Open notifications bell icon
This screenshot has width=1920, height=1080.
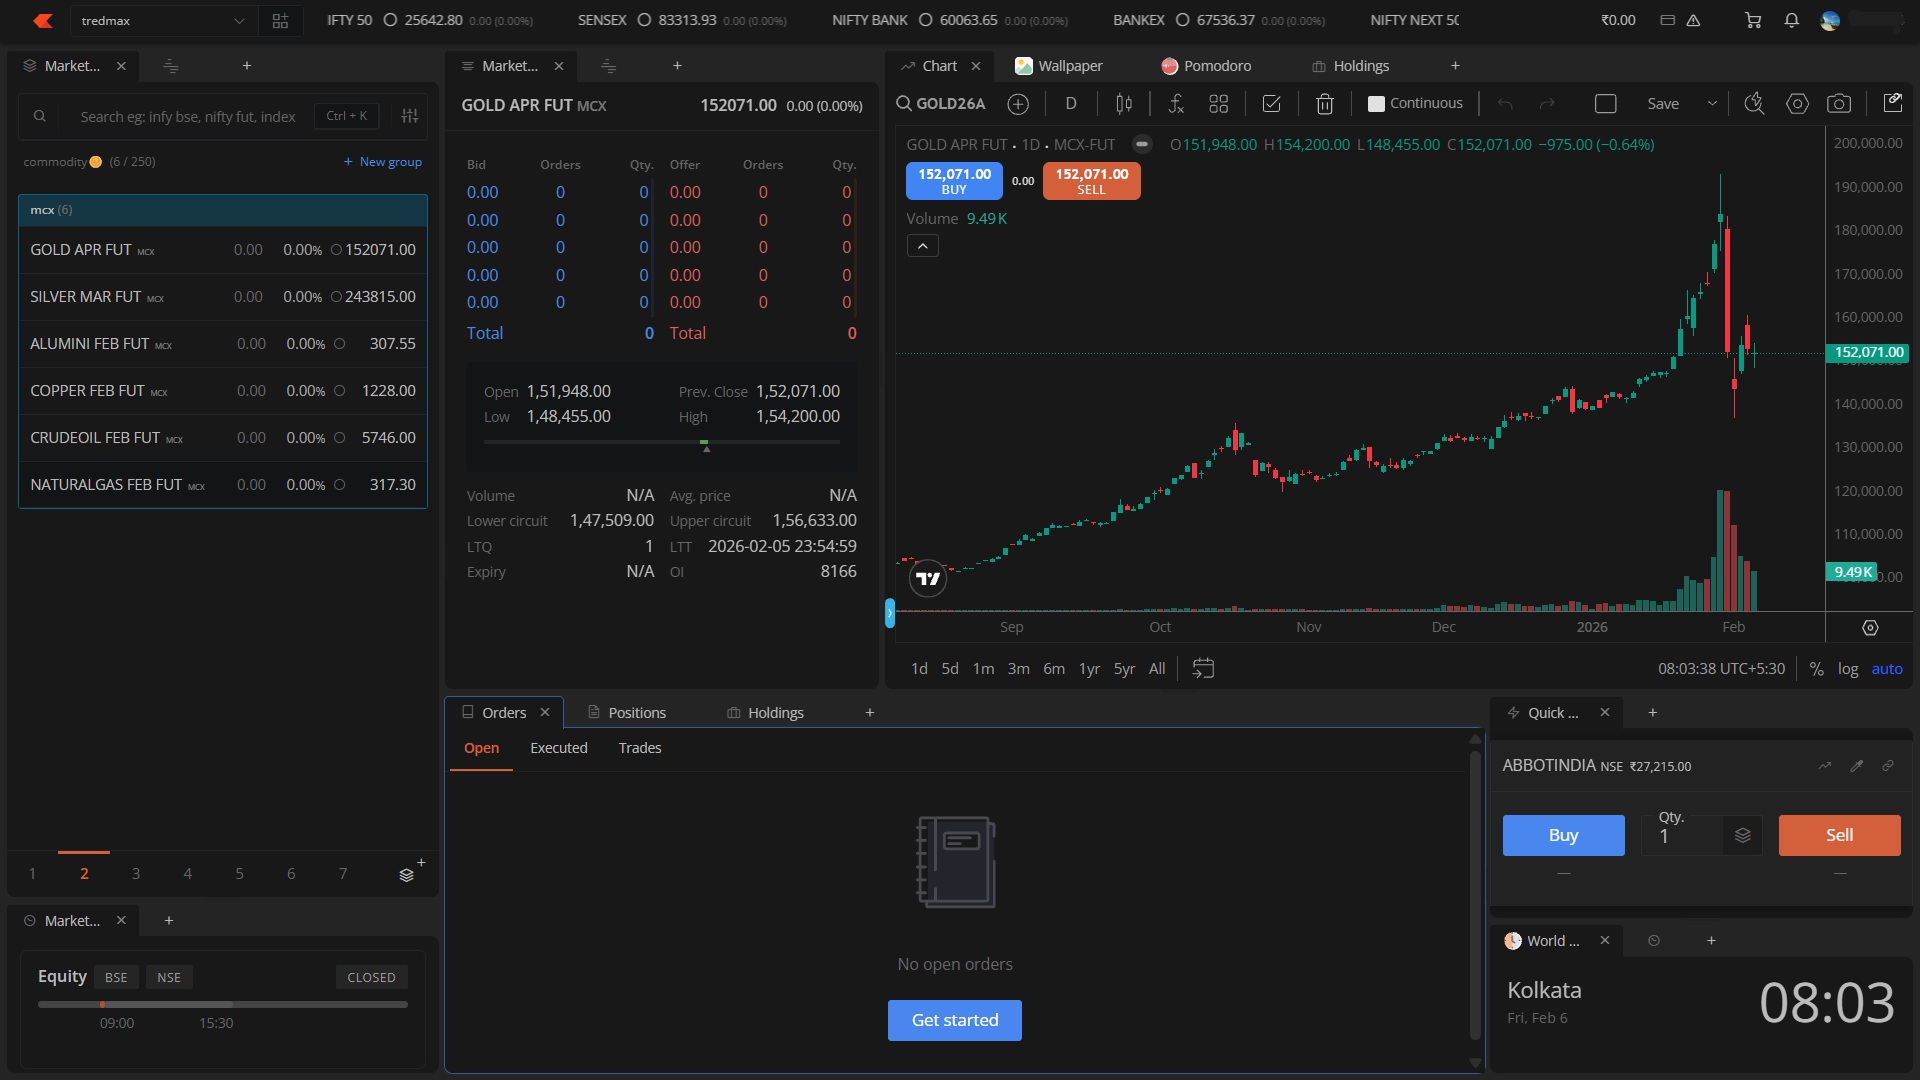pos(1791,20)
